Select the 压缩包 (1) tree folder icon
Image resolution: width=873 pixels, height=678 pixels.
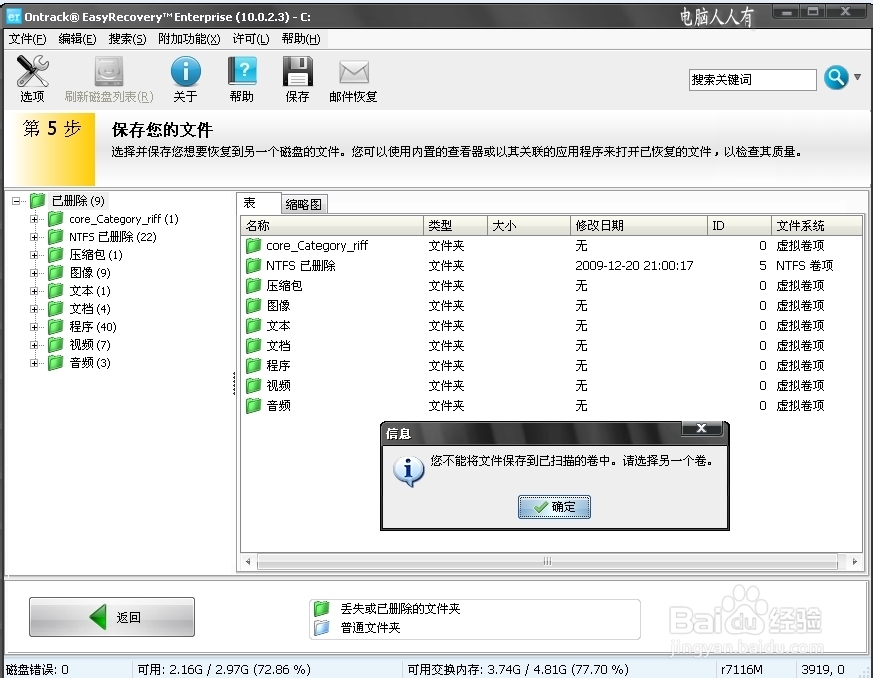[55, 254]
